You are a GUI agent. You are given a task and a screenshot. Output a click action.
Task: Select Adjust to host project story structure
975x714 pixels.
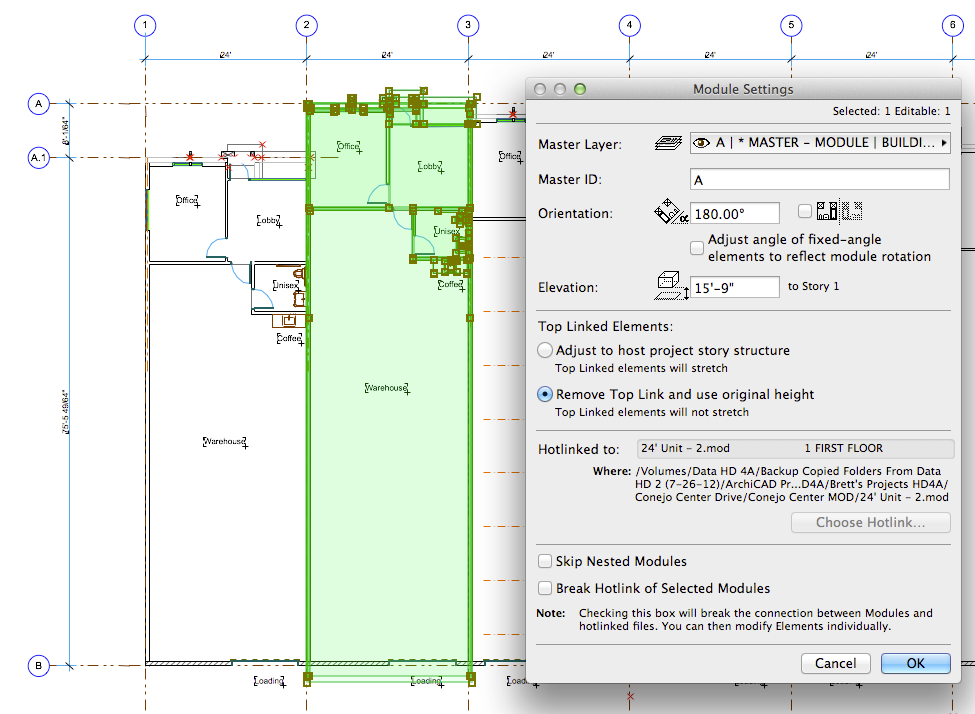click(545, 350)
